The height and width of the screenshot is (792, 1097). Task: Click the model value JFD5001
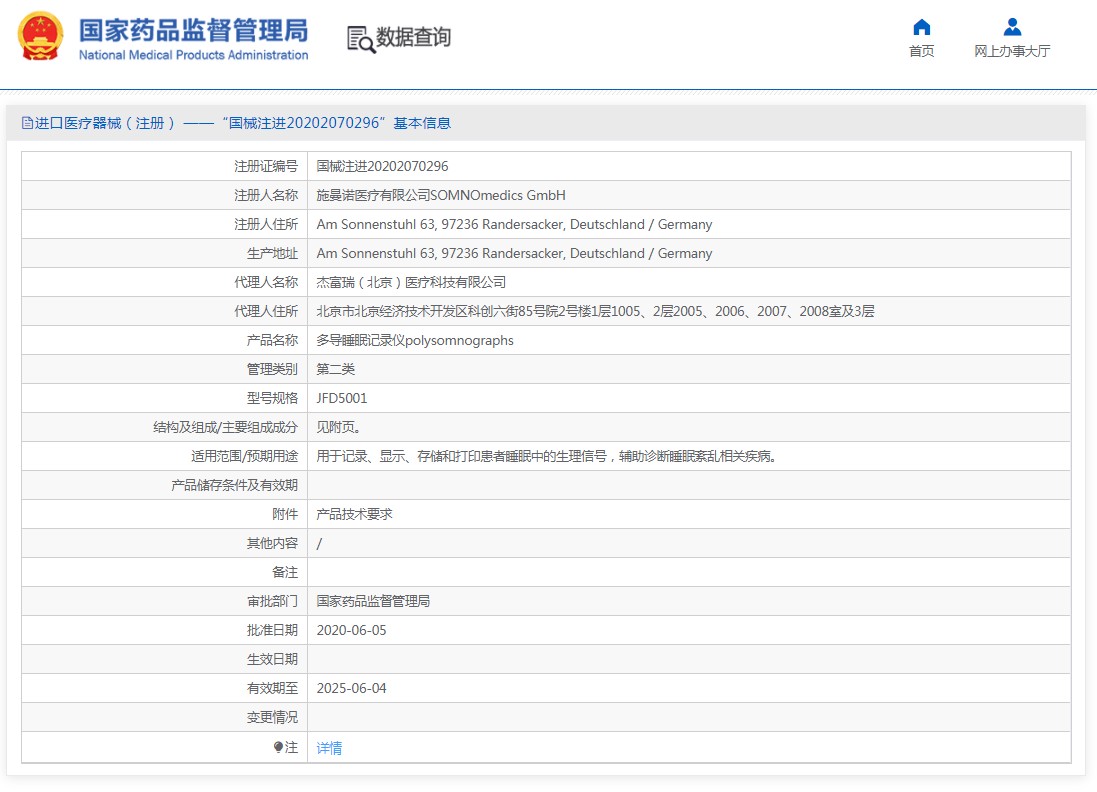click(342, 398)
